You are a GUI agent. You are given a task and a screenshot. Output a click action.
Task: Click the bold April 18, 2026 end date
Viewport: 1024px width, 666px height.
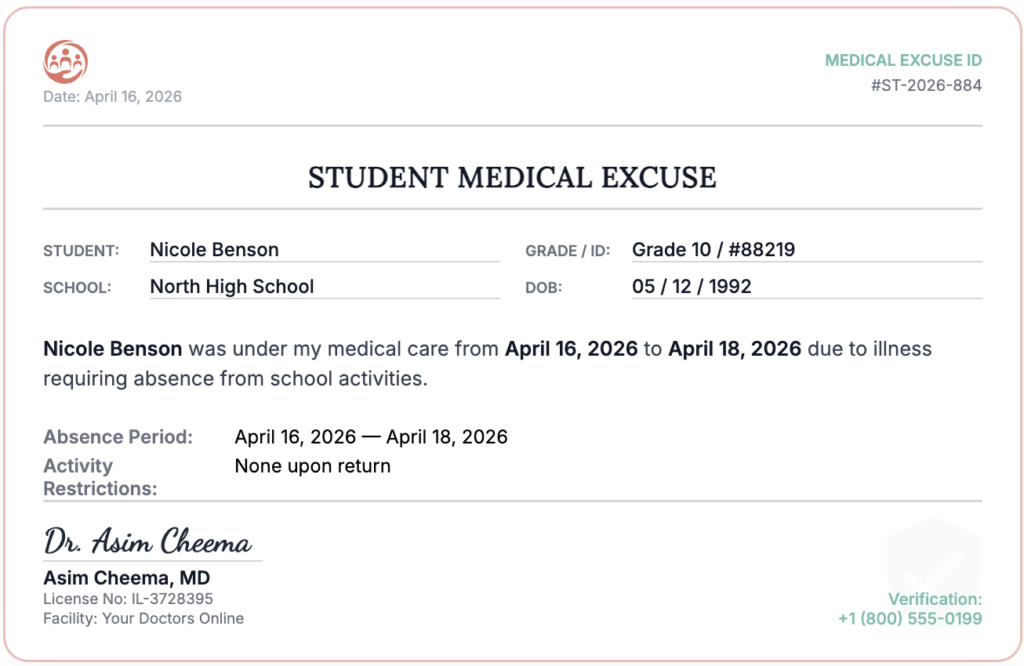coord(734,349)
